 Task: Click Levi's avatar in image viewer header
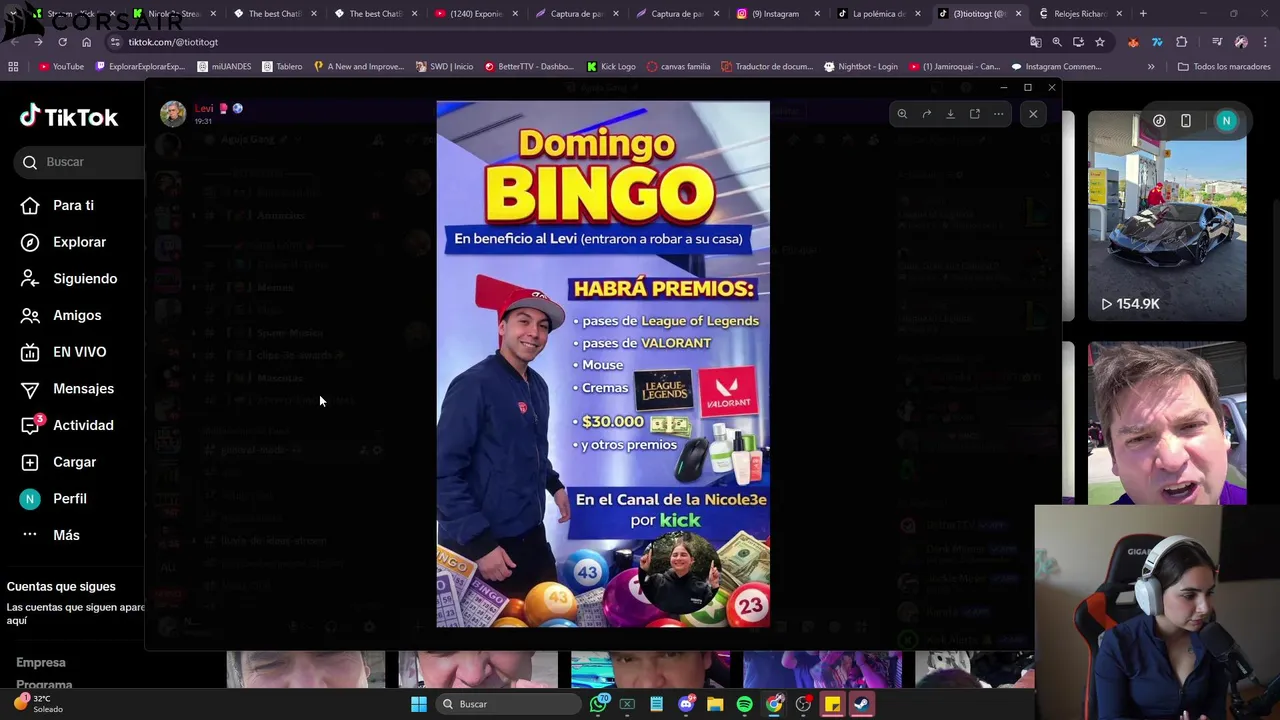[173, 113]
